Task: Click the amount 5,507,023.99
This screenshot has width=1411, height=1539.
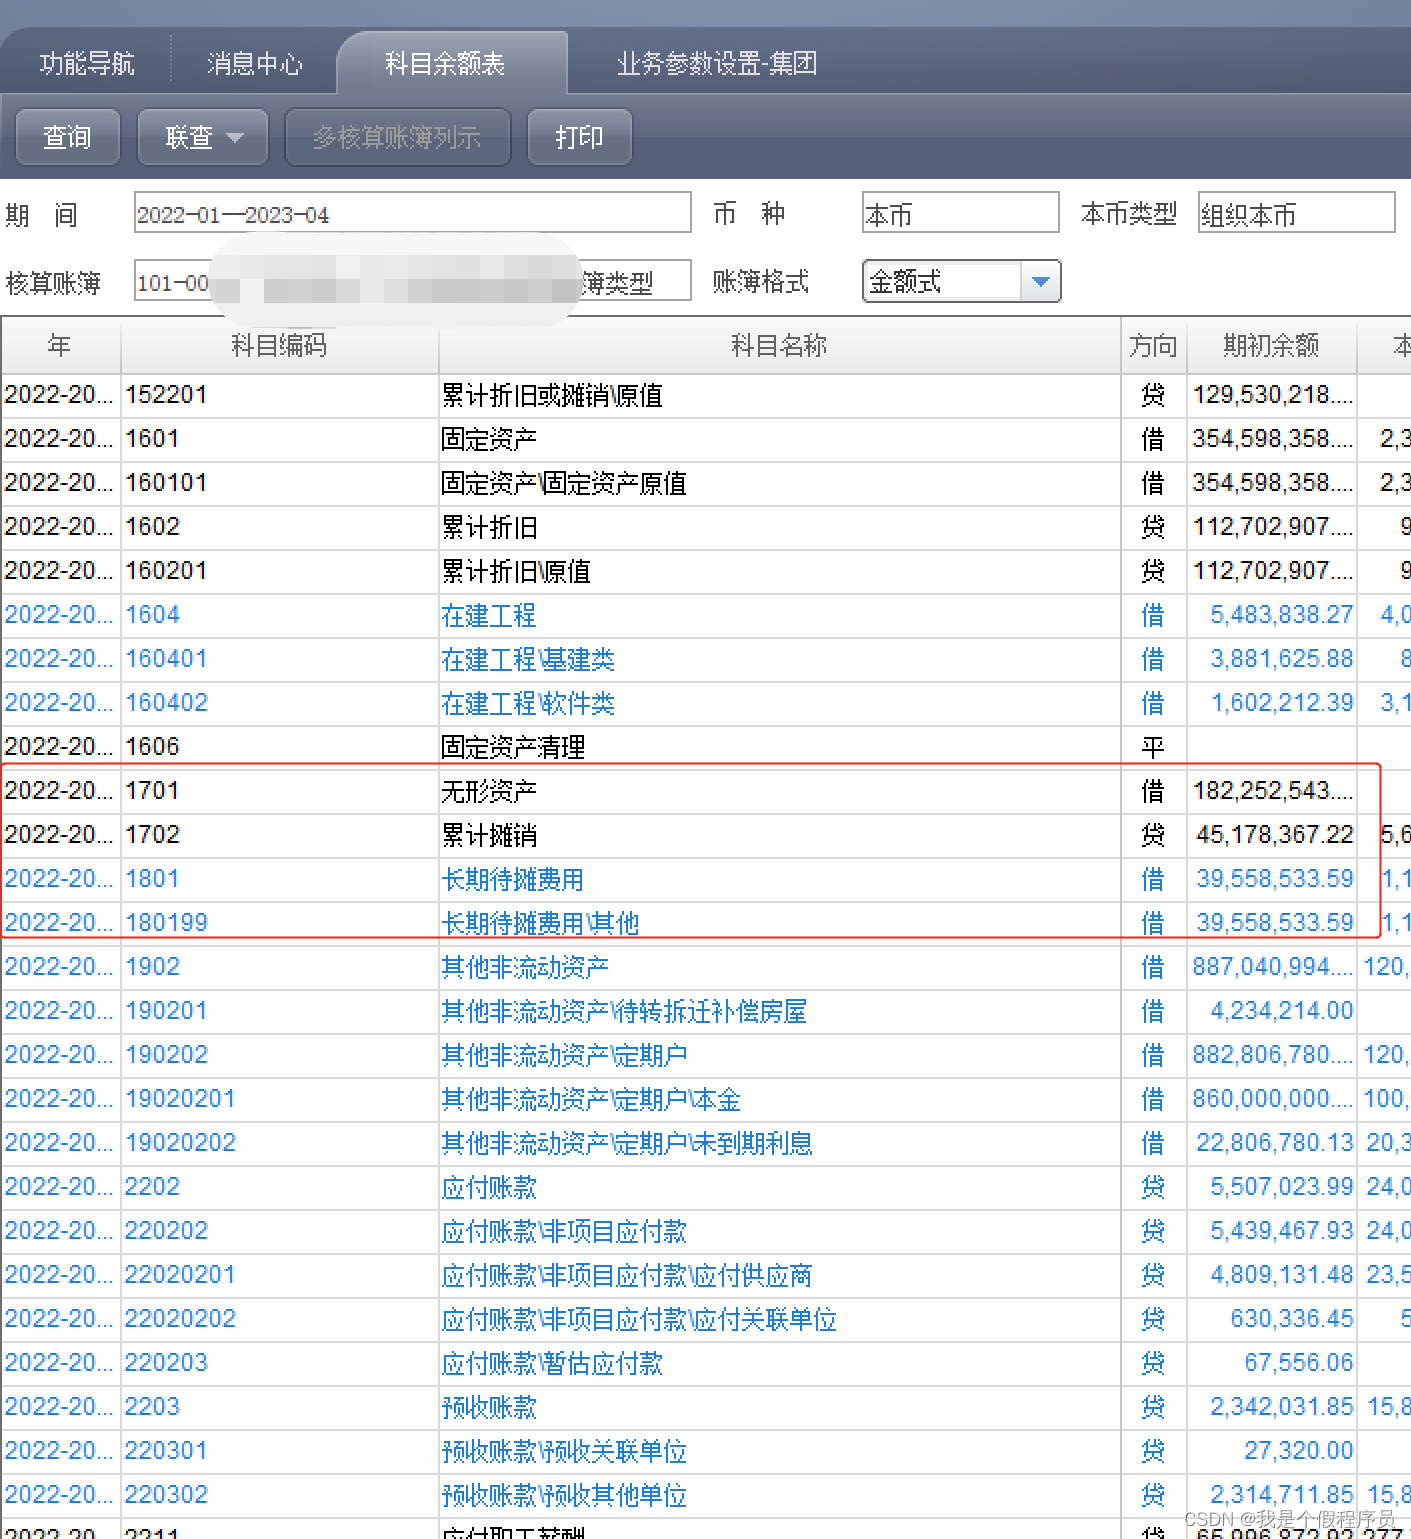Action: 1281,1187
